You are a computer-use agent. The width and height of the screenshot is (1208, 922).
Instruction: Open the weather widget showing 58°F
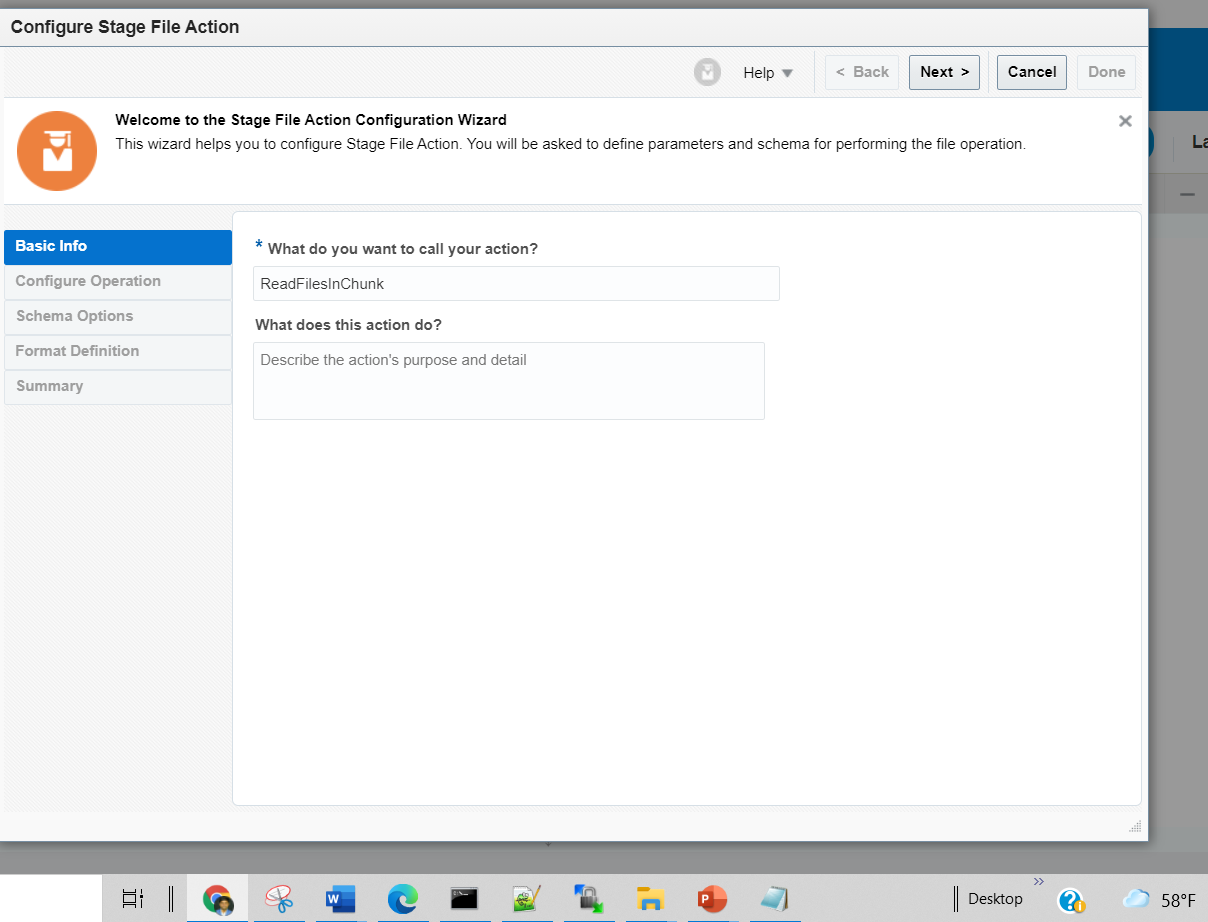click(x=1160, y=900)
